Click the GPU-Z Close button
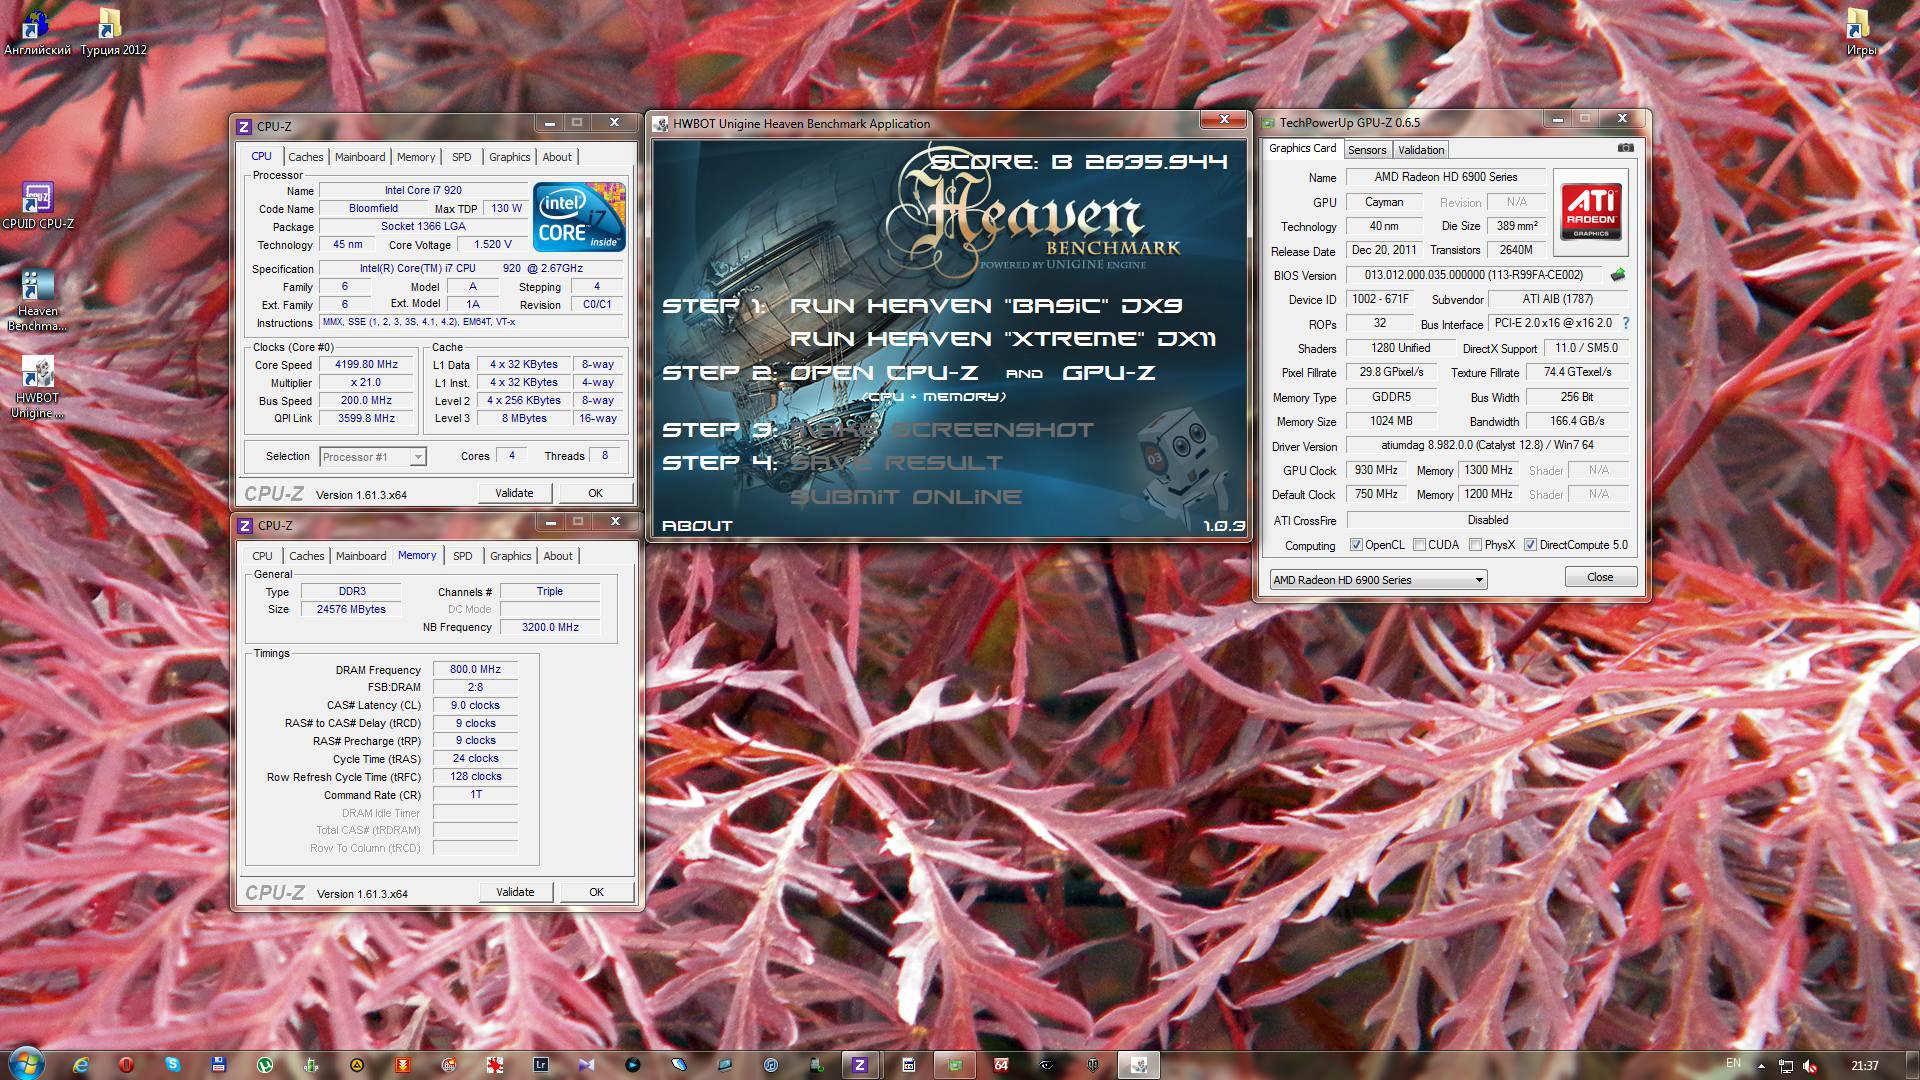This screenshot has width=1920, height=1080. click(1600, 577)
